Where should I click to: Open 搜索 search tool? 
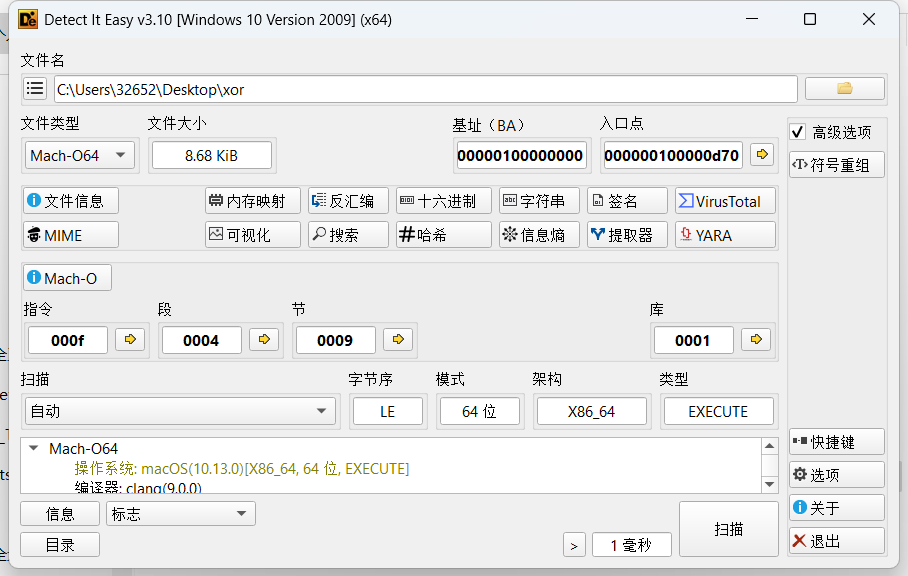[x=348, y=235]
